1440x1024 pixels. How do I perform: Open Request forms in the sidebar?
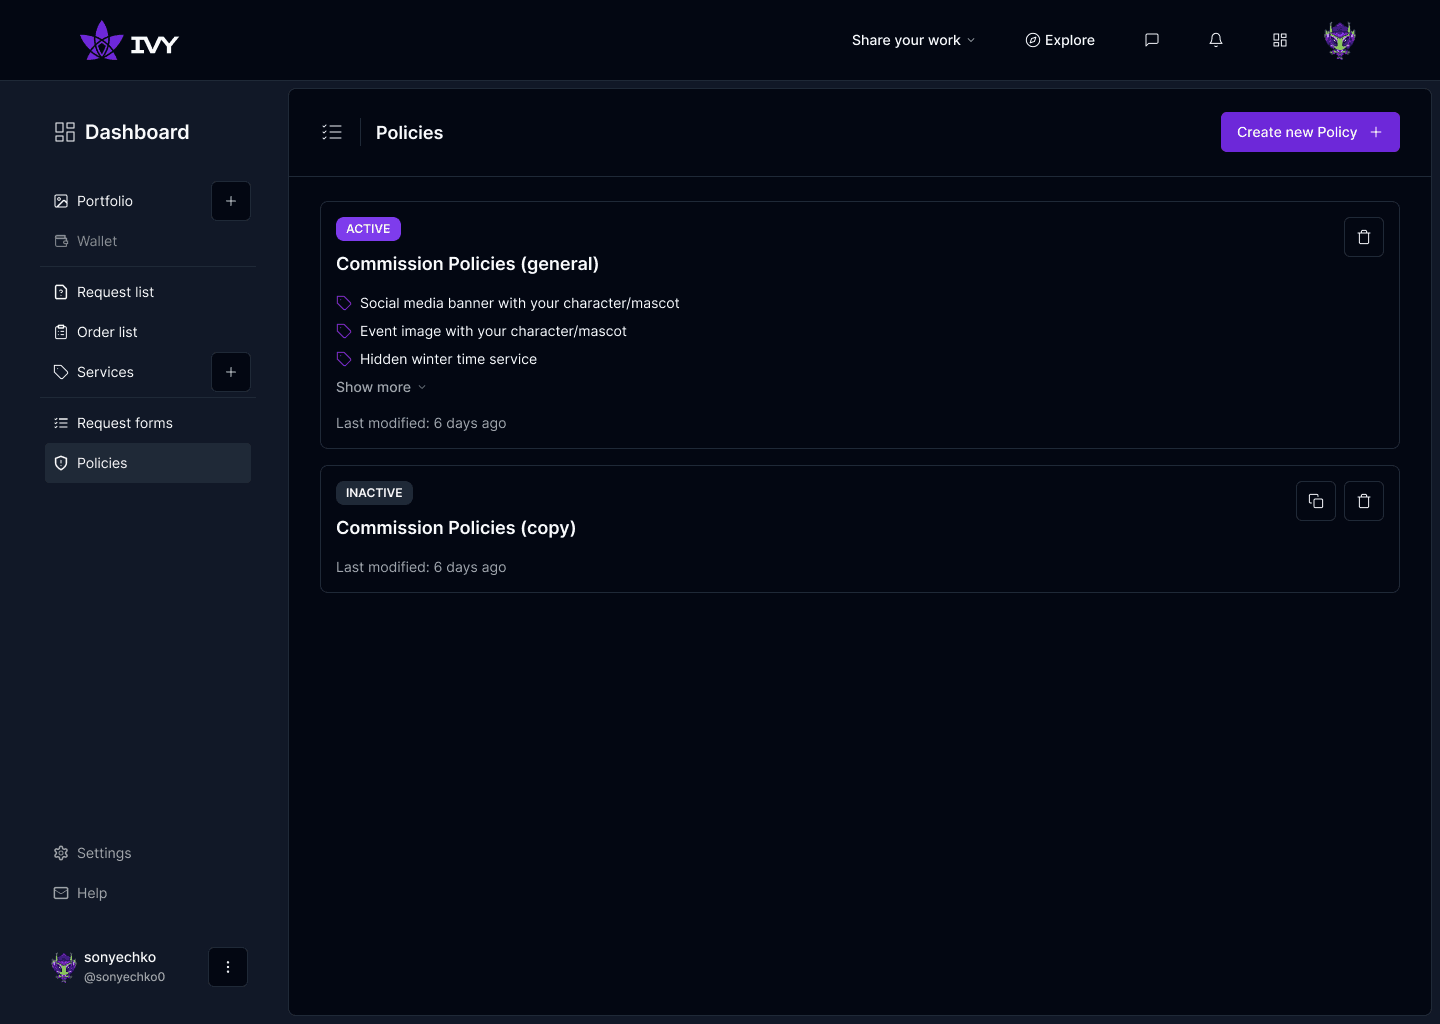point(148,423)
